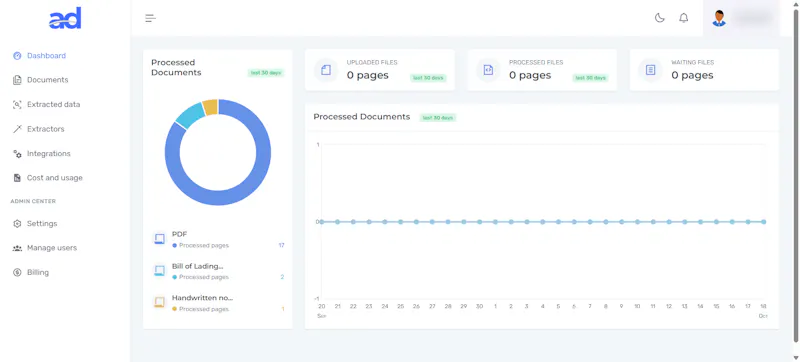Click the Bill of Lading count 2
The width and height of the screenshot is (800, 362).
click(282, 277)
